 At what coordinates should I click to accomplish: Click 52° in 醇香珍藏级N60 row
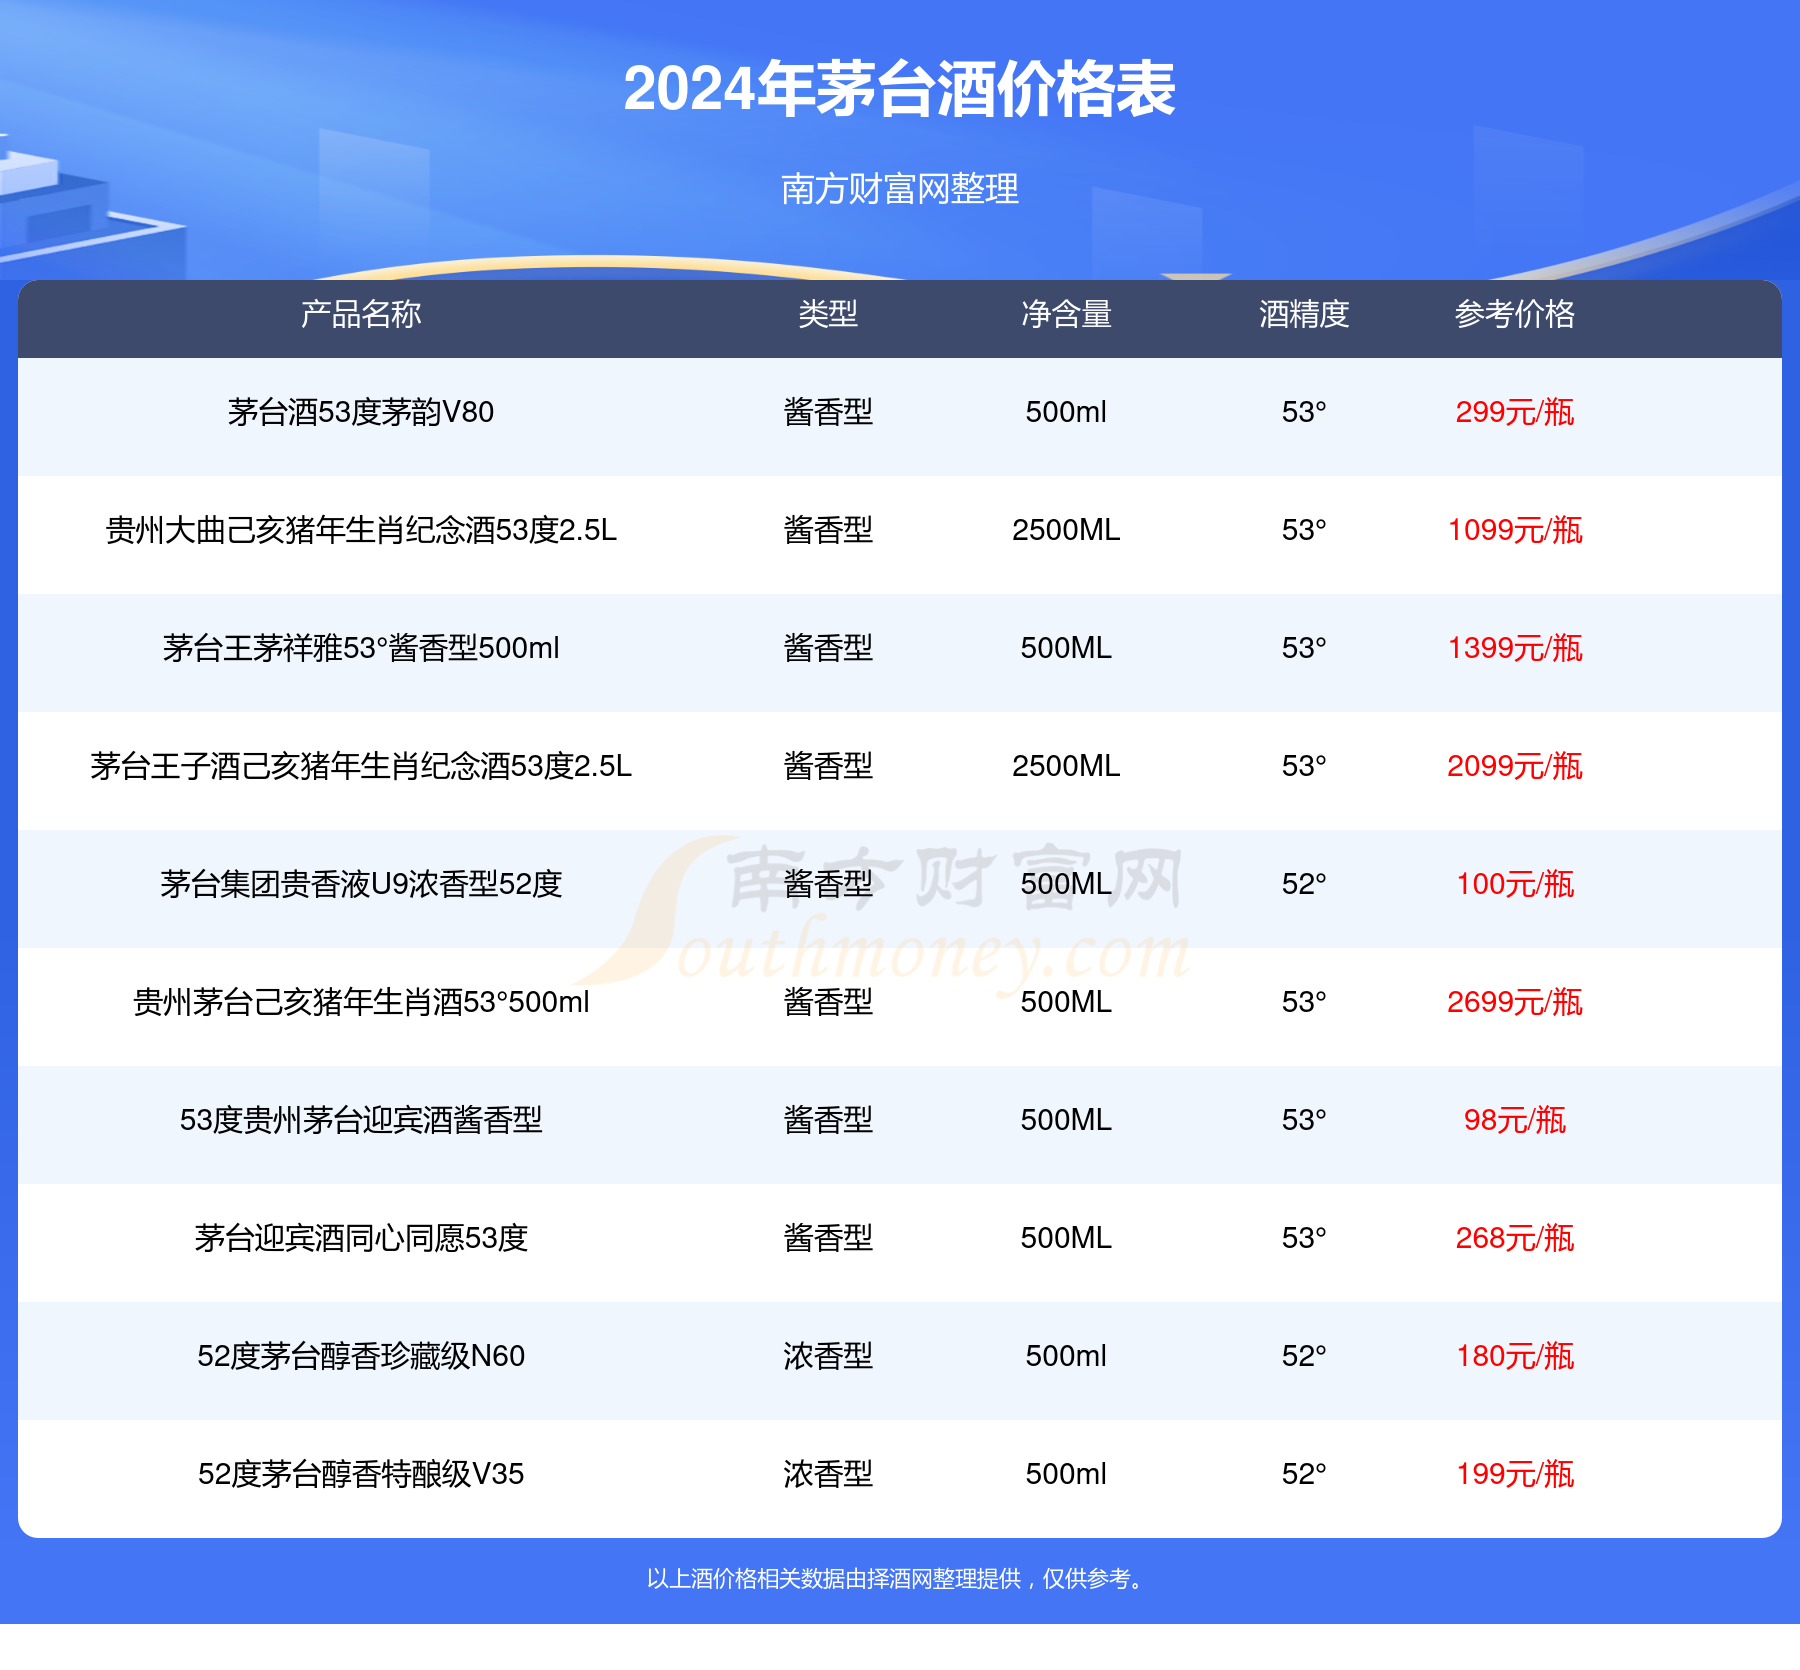click(x=1304, y=1356)
